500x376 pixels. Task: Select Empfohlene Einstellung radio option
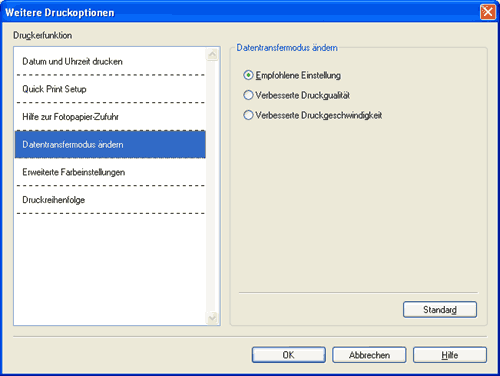(248, 75)
